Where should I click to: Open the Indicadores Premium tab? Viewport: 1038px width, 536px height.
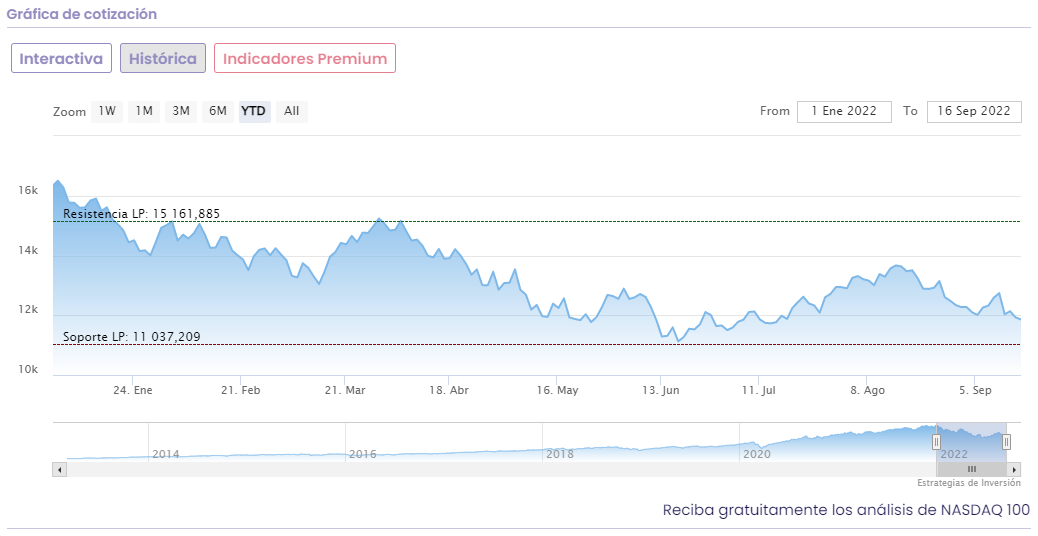click(x=305, y=58)
